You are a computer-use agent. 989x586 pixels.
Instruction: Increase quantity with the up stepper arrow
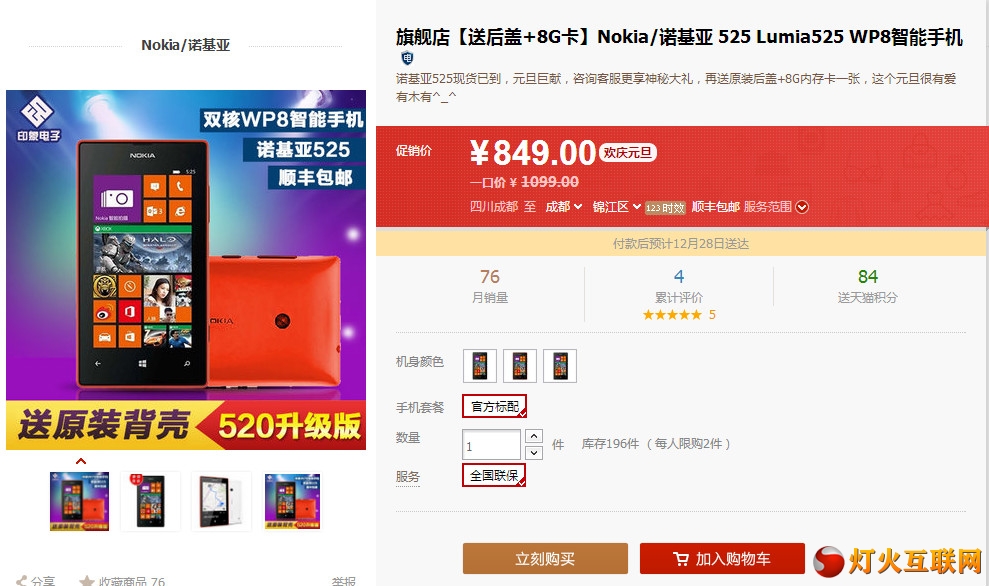534,436
